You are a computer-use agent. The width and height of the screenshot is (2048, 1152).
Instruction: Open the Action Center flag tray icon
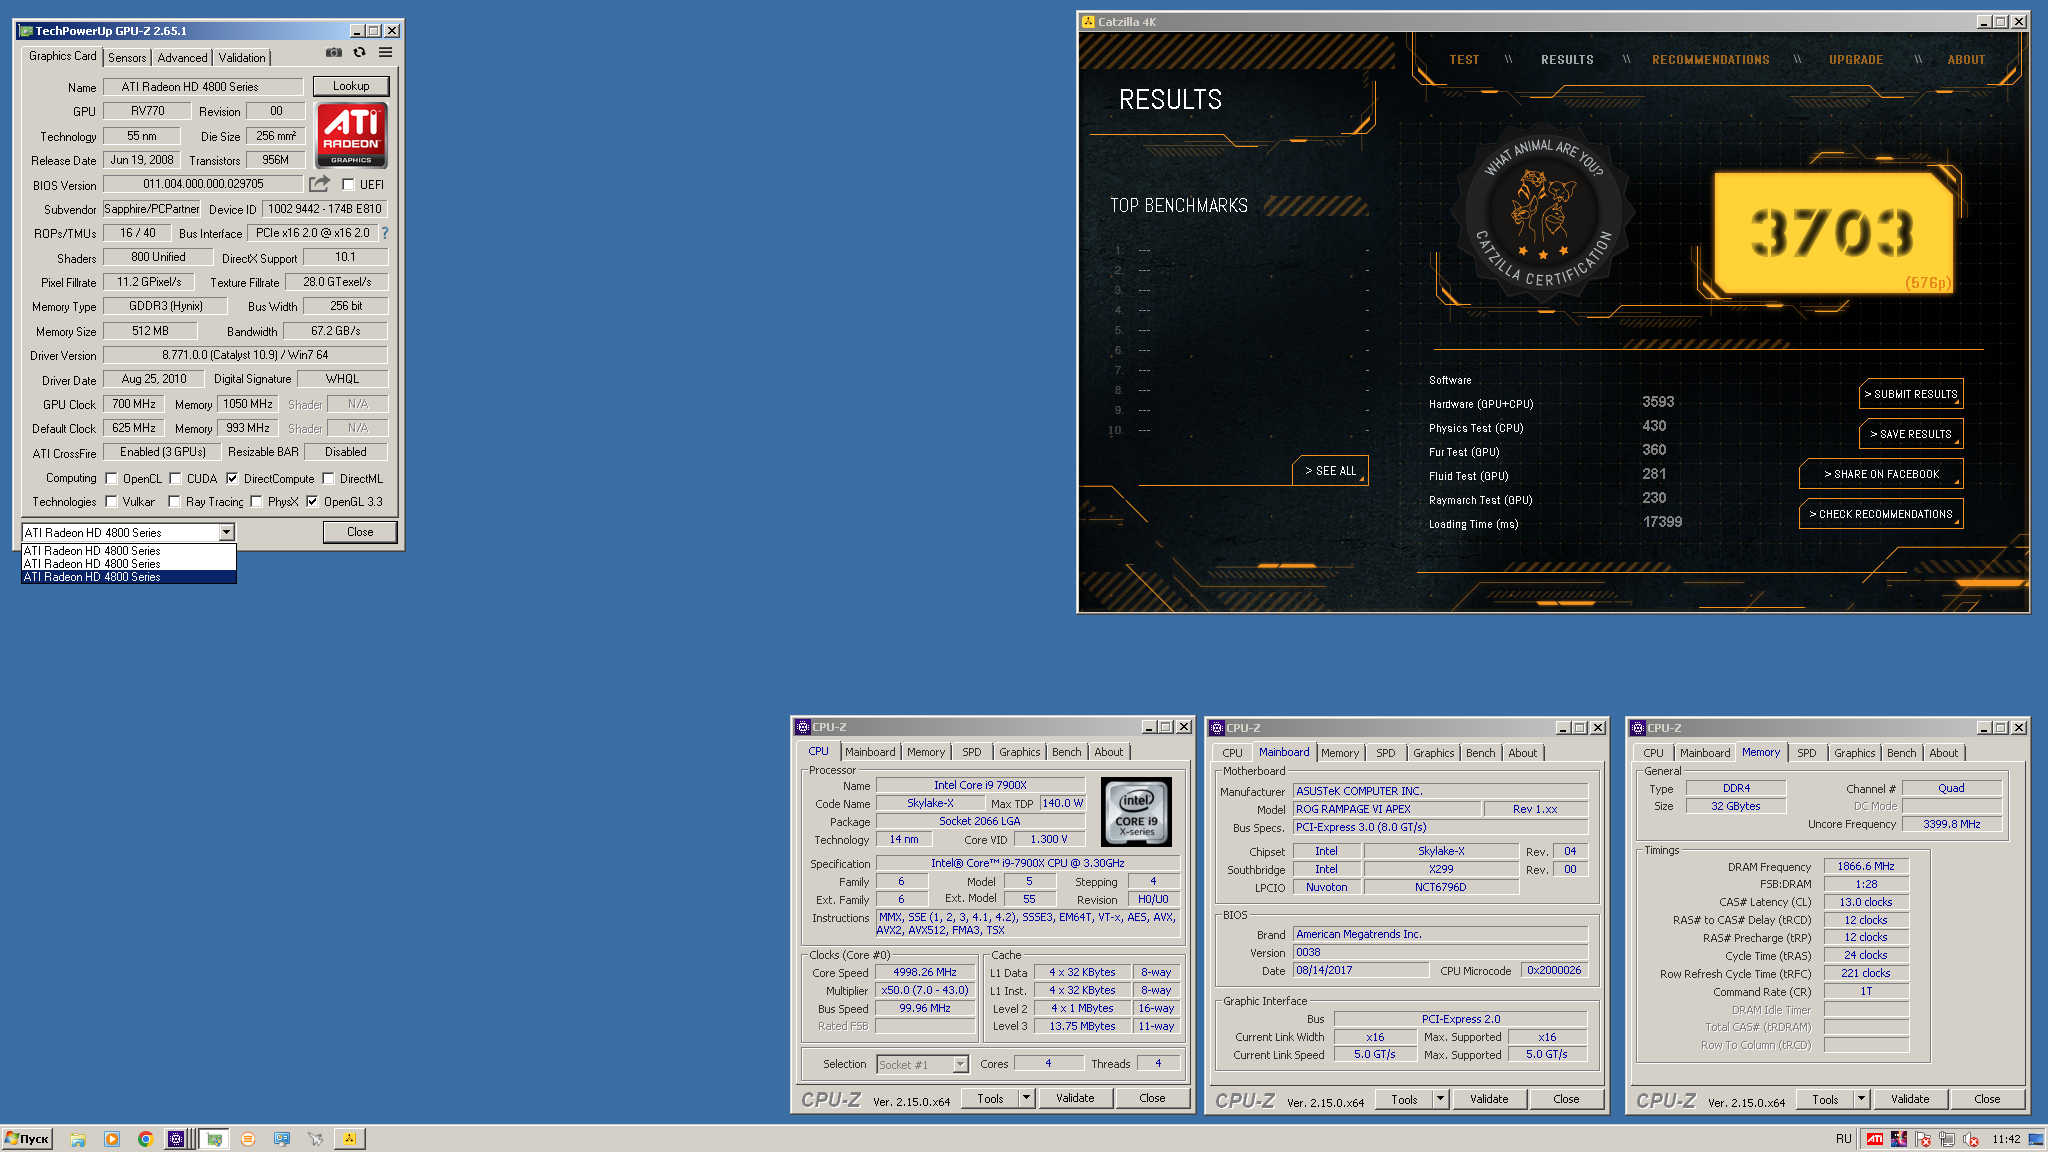1922,1139
